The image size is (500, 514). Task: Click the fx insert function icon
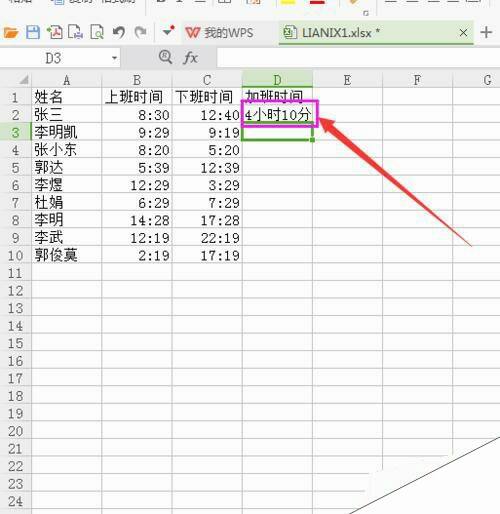[x=190, y=58]
